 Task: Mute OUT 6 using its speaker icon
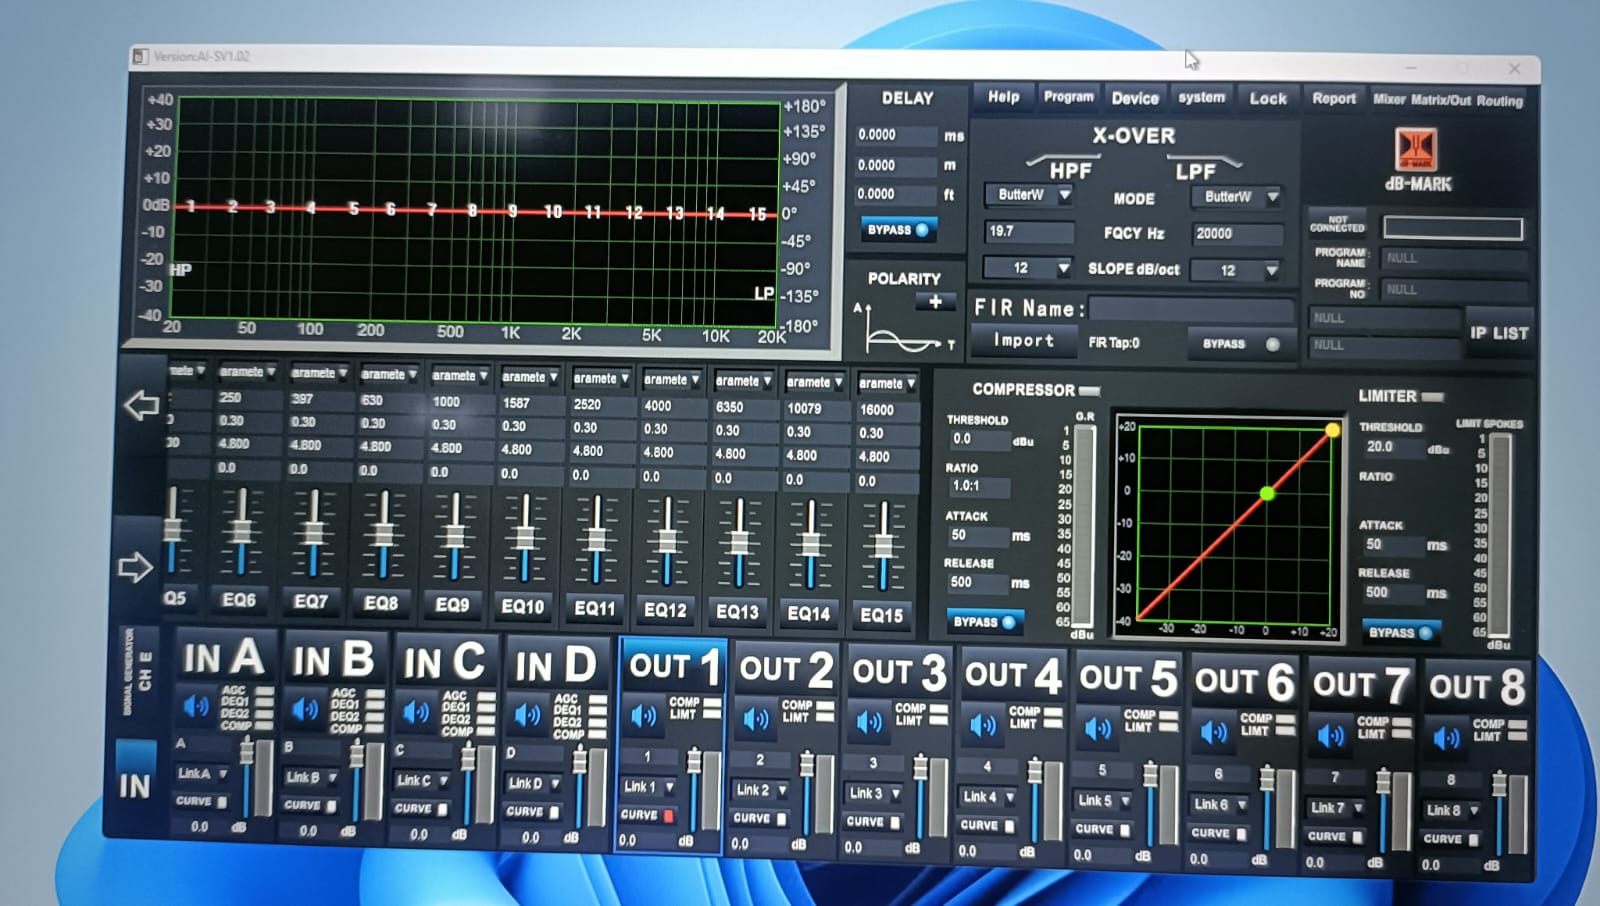tap(1214, 732)
